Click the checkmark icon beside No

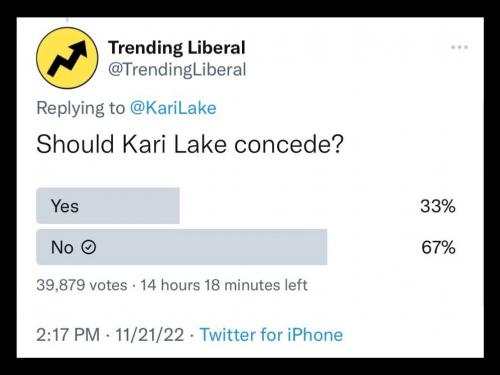tap(89, 247)
